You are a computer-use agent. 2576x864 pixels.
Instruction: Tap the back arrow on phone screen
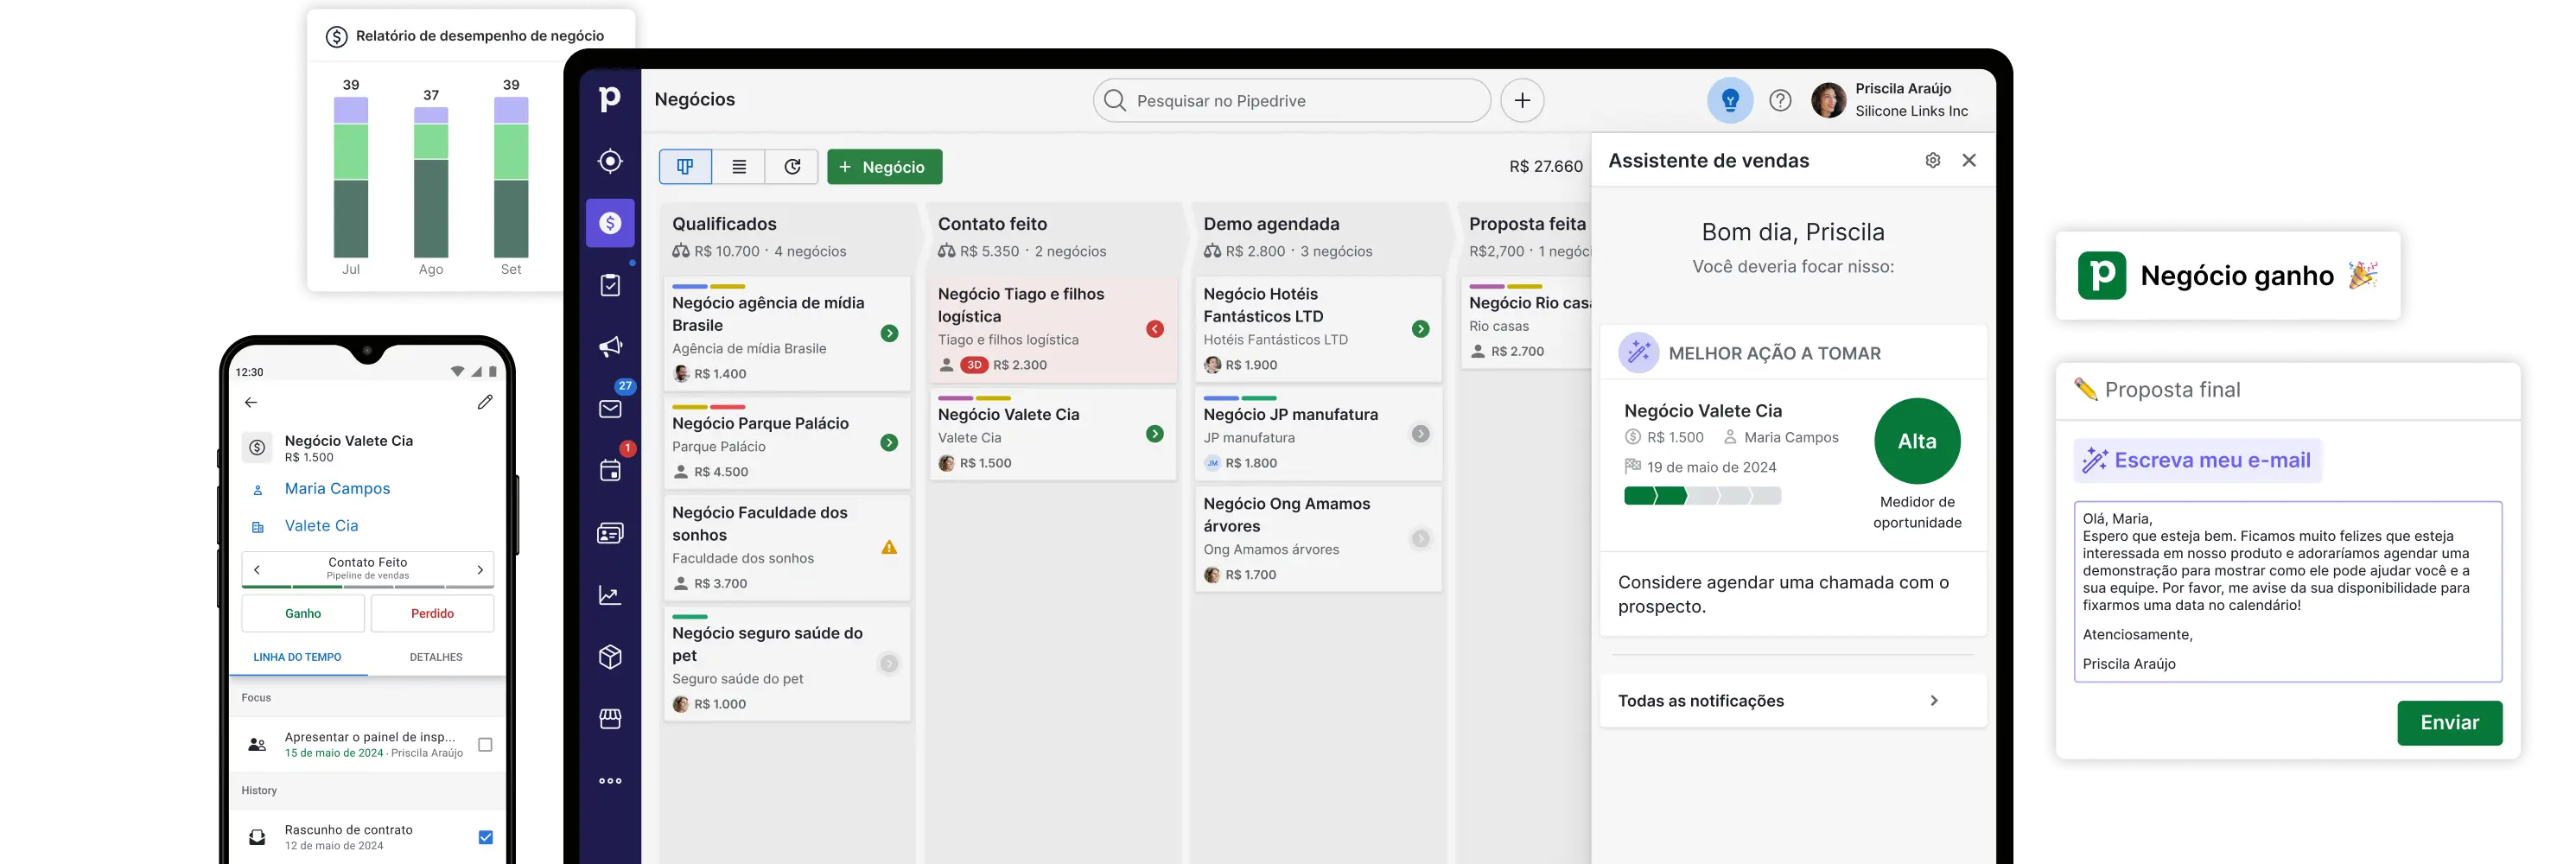[x=251, y=402]
